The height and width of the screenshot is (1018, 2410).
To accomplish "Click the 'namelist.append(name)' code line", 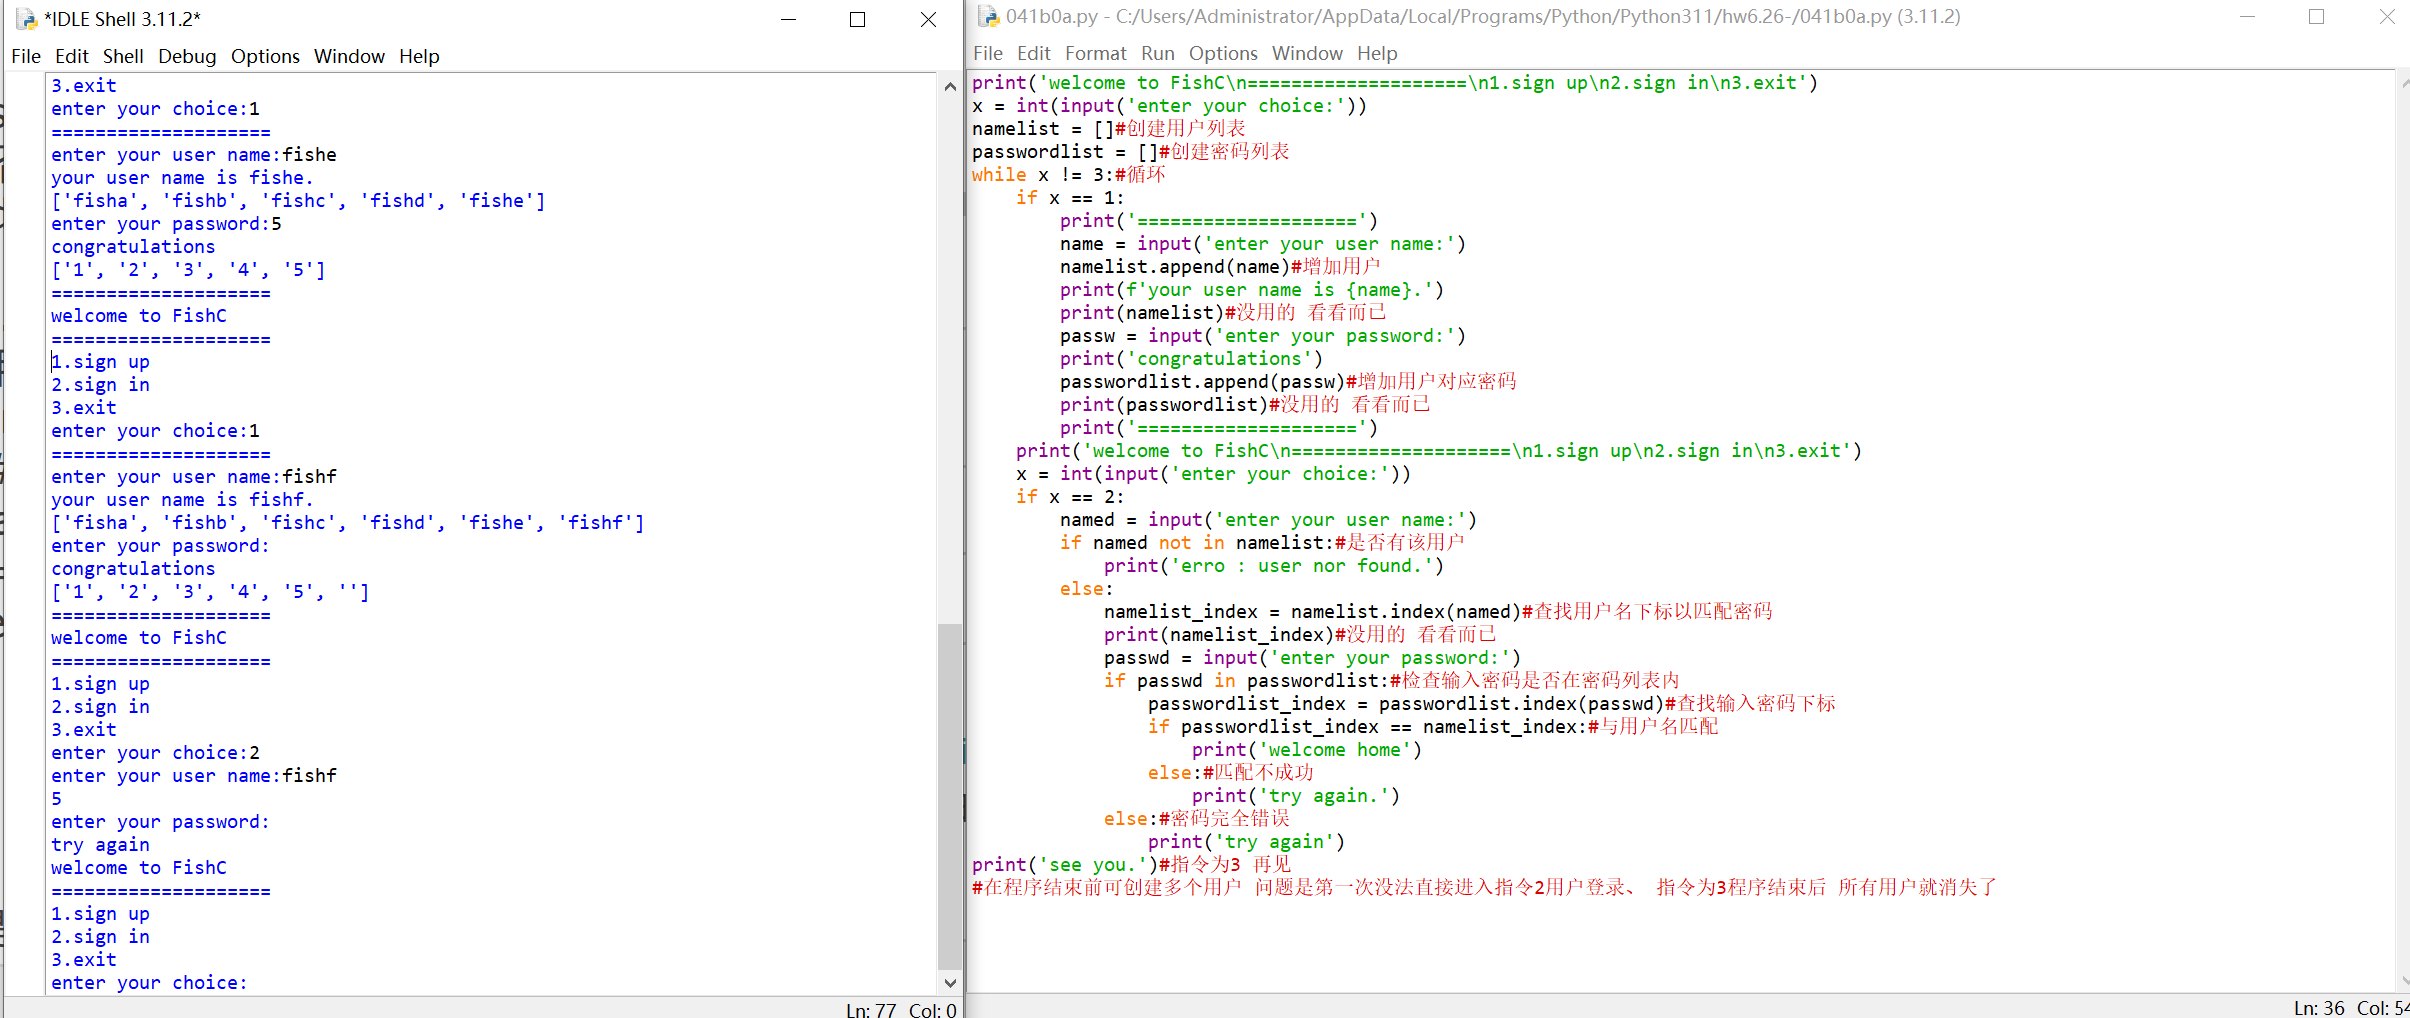I will (x=1220, y=267).
